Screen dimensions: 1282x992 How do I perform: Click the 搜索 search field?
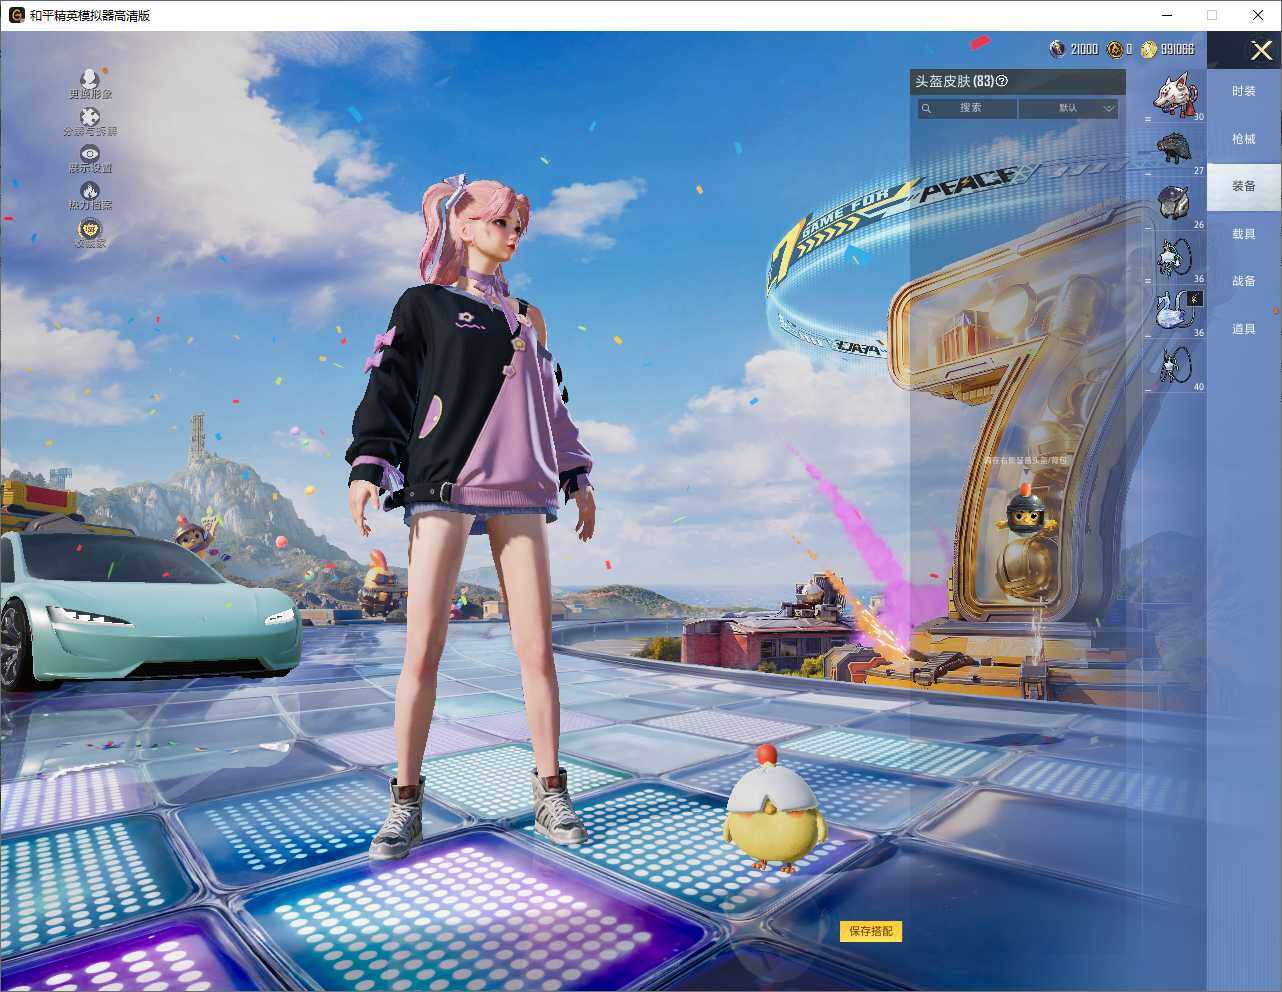(968, 108)
